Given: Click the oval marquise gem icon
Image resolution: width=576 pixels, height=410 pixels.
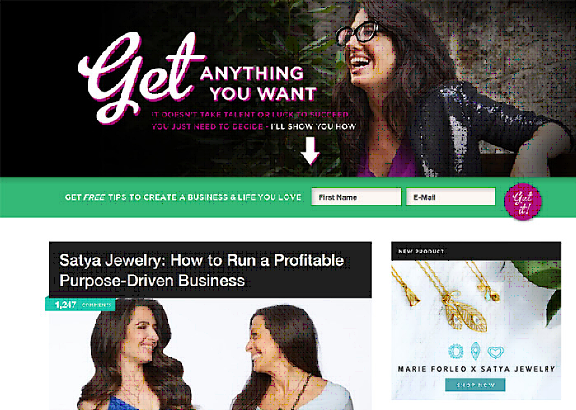Looking at the screenshot, I should pos(475,351).
